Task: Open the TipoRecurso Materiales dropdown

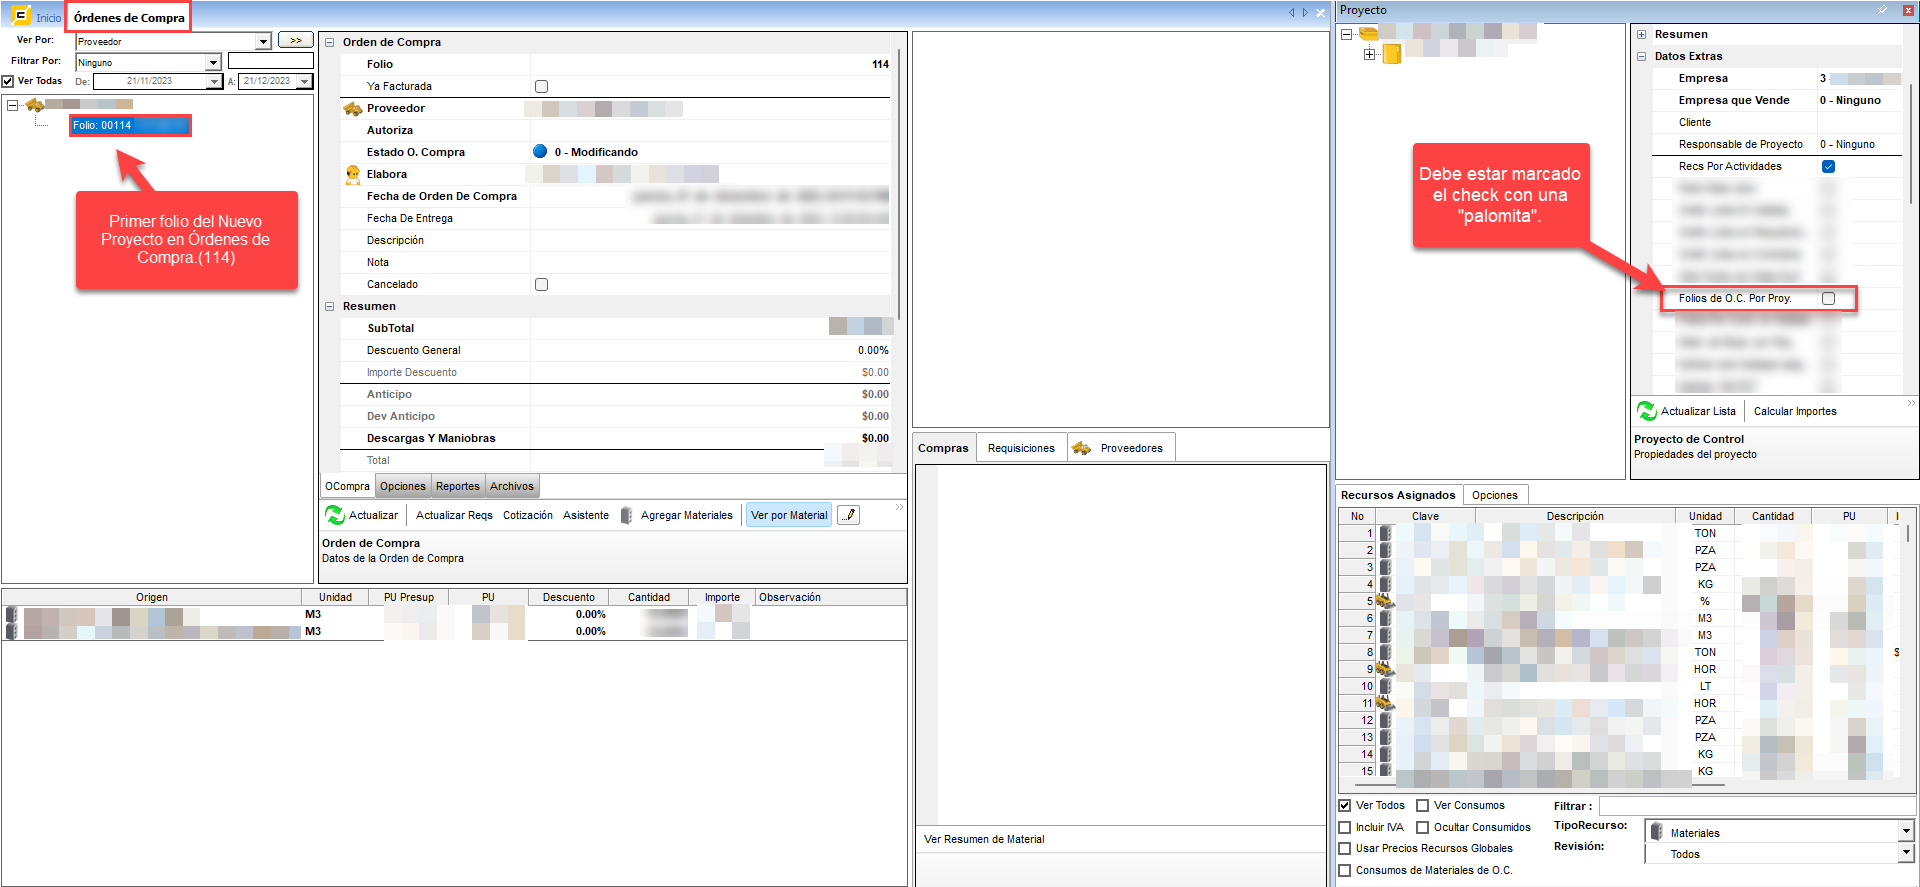Action: pyautogui.click(x=1905, y=832)
